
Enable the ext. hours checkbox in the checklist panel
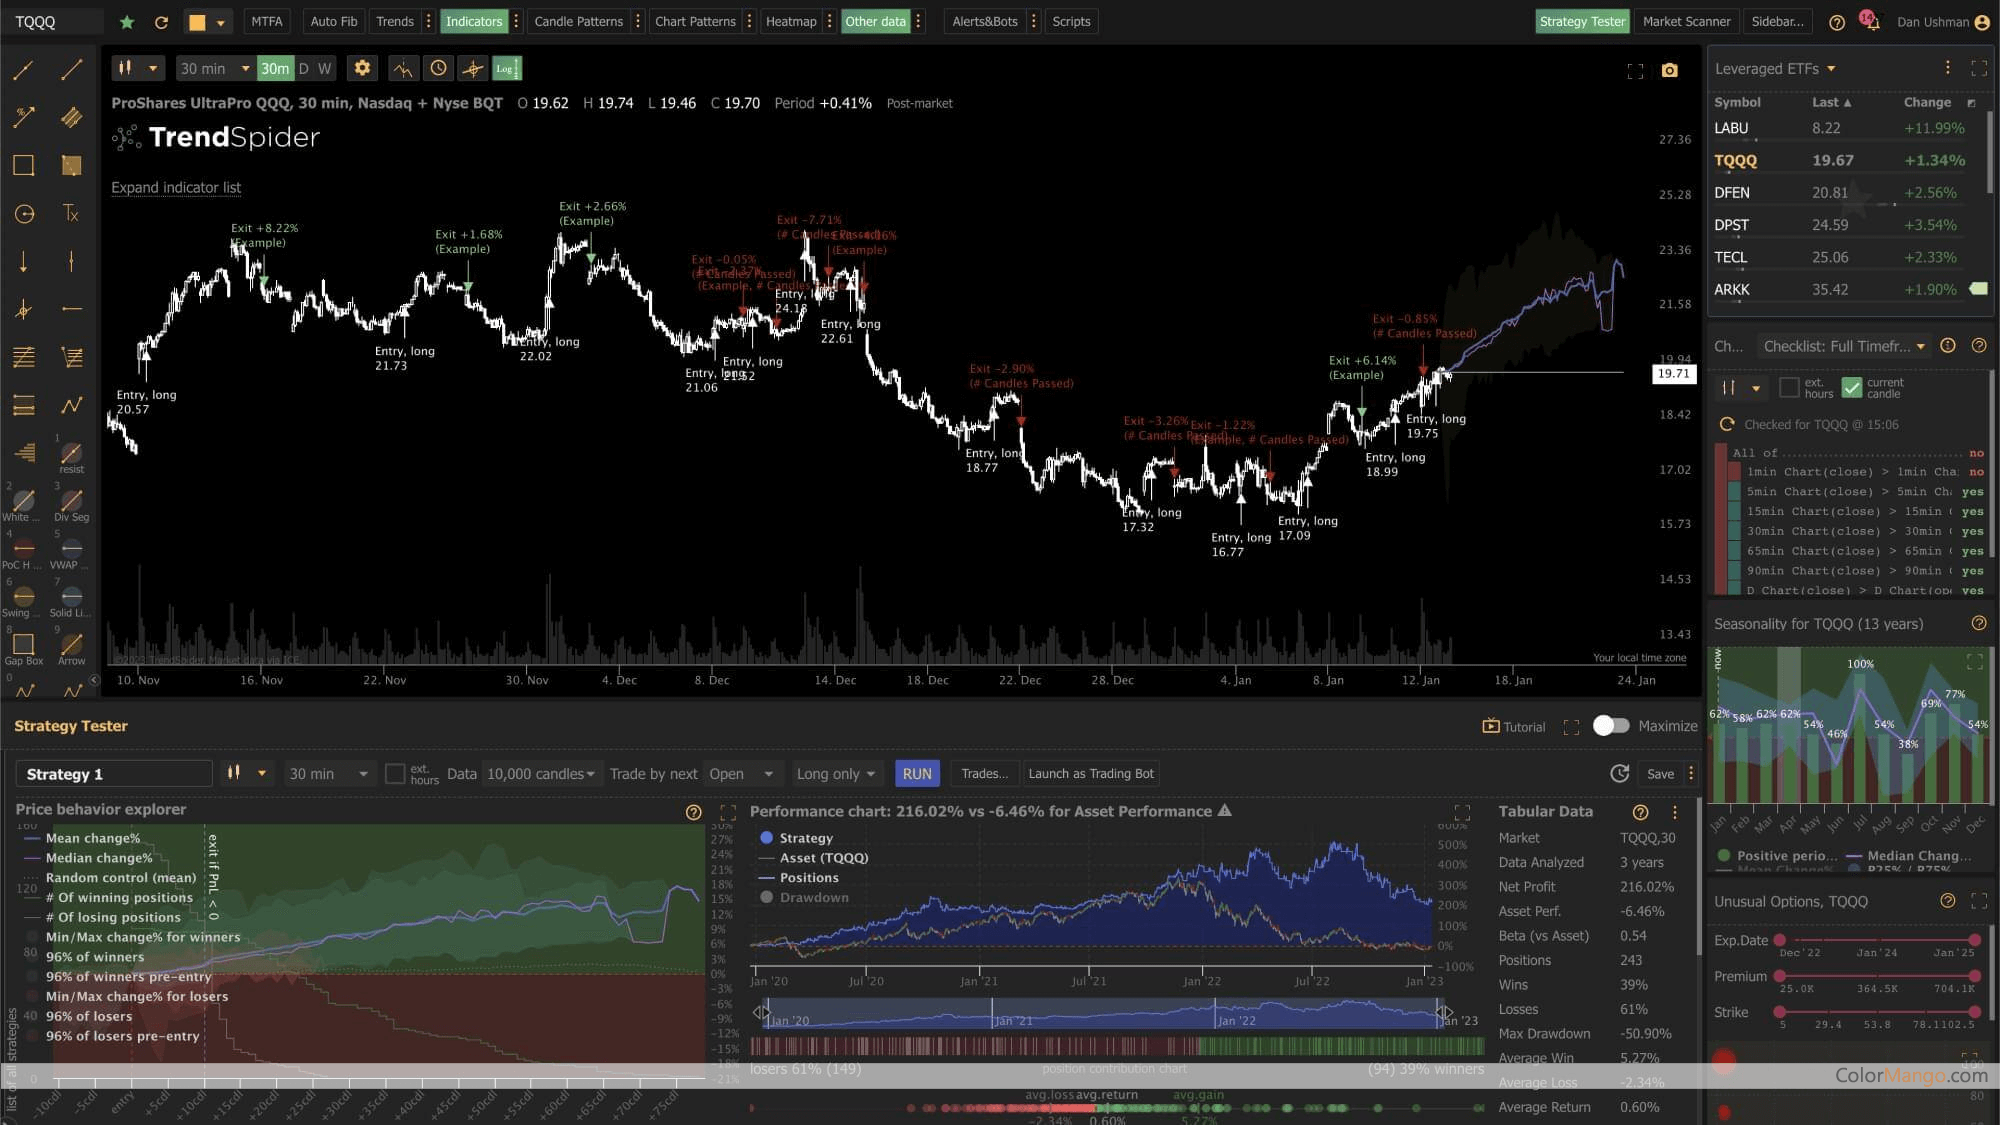tap(1789, 388)
